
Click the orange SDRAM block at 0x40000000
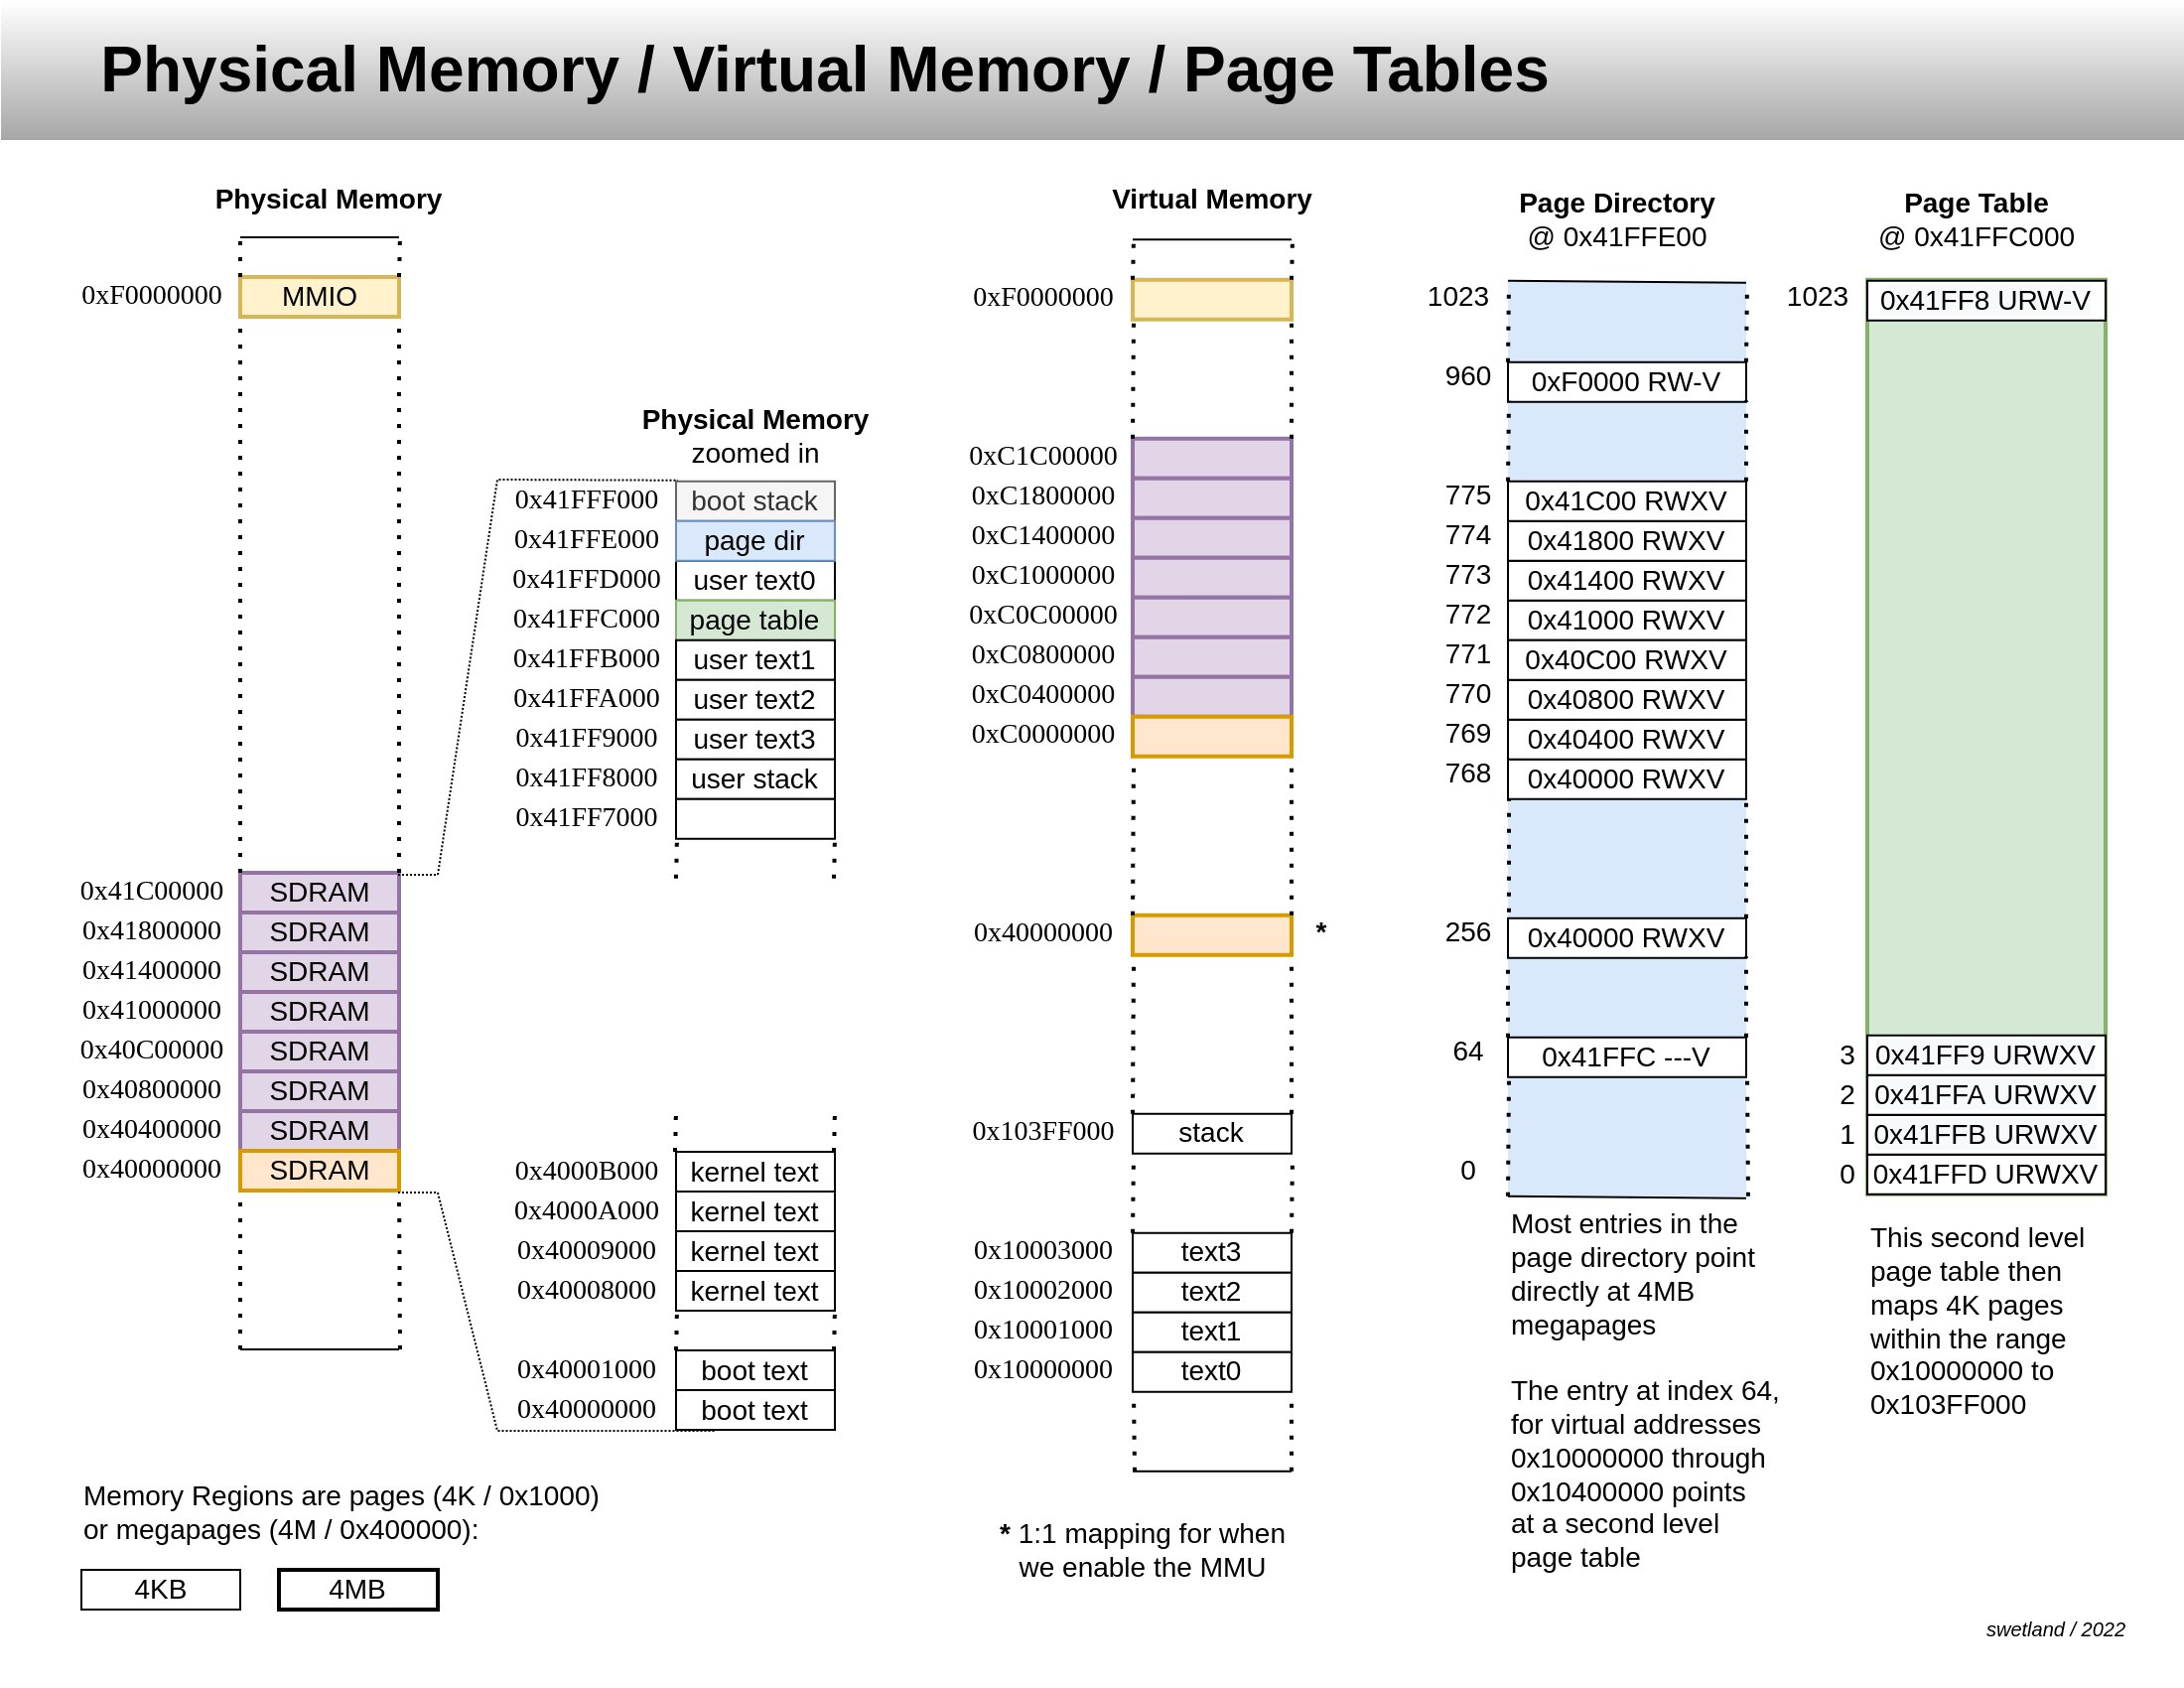coord(319,1170)
